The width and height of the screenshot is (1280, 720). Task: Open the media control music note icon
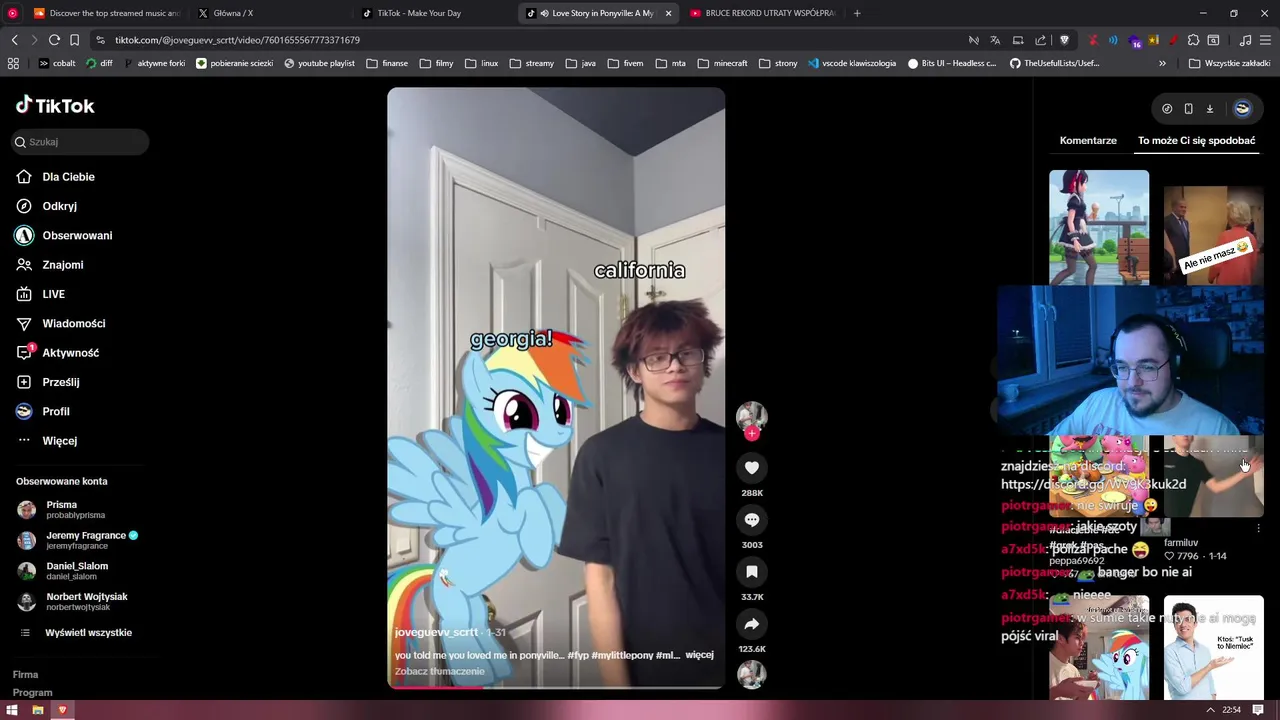(x=1245, y=40)
